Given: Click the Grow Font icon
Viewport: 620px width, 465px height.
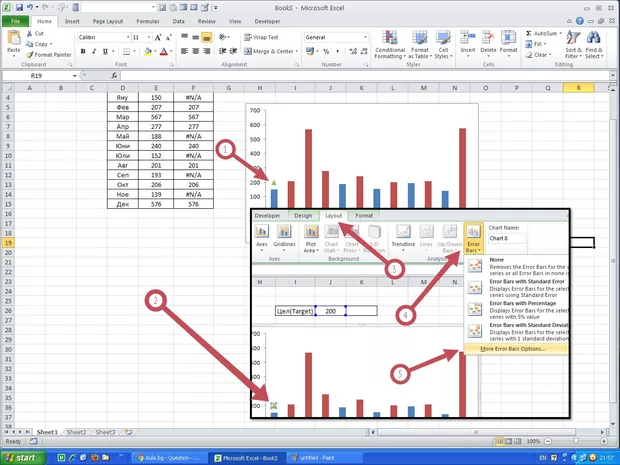Looking at the screenshot, I should coord(158,38).
